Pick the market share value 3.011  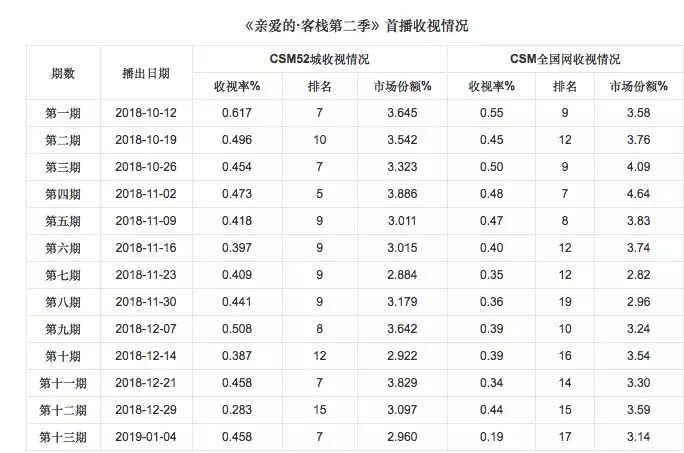pos(402,221)
